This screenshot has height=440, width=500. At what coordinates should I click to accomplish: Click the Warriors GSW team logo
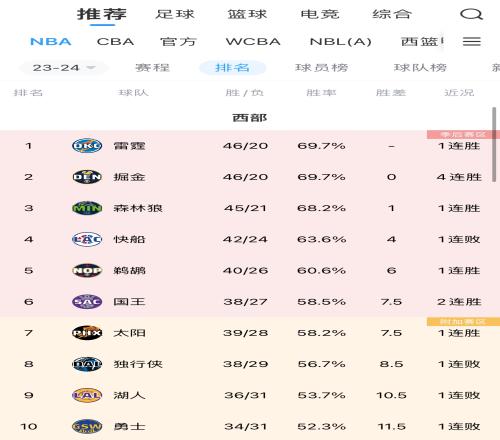click(87, 426)
